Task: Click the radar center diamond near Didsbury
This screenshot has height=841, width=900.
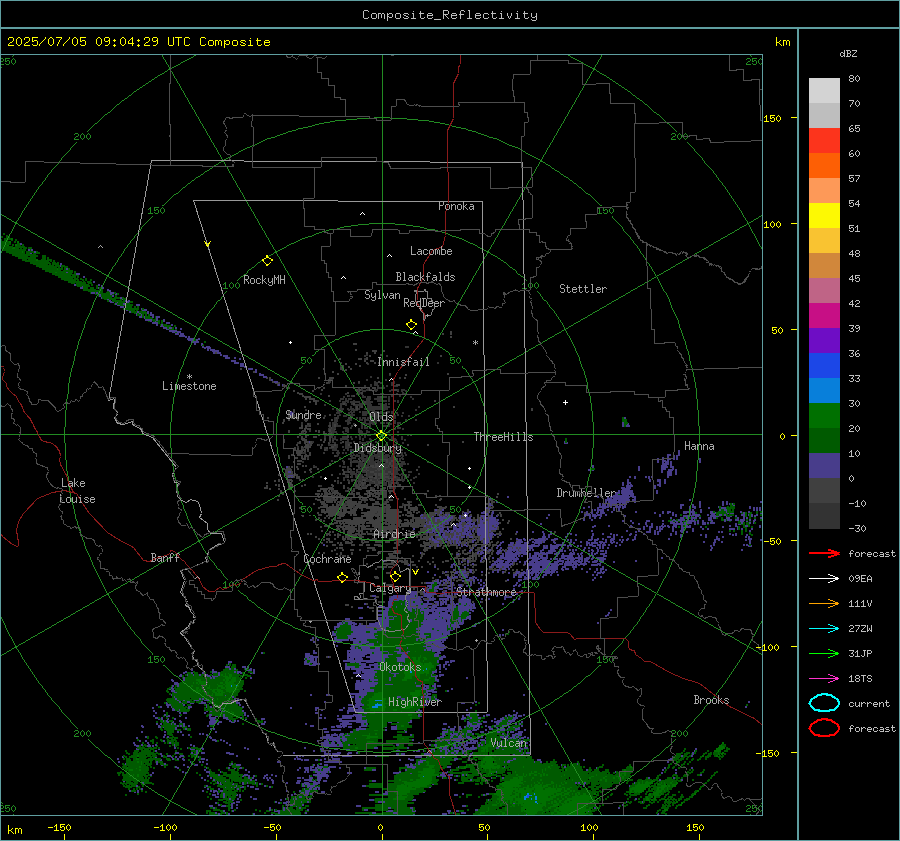Action: [382, 435]
